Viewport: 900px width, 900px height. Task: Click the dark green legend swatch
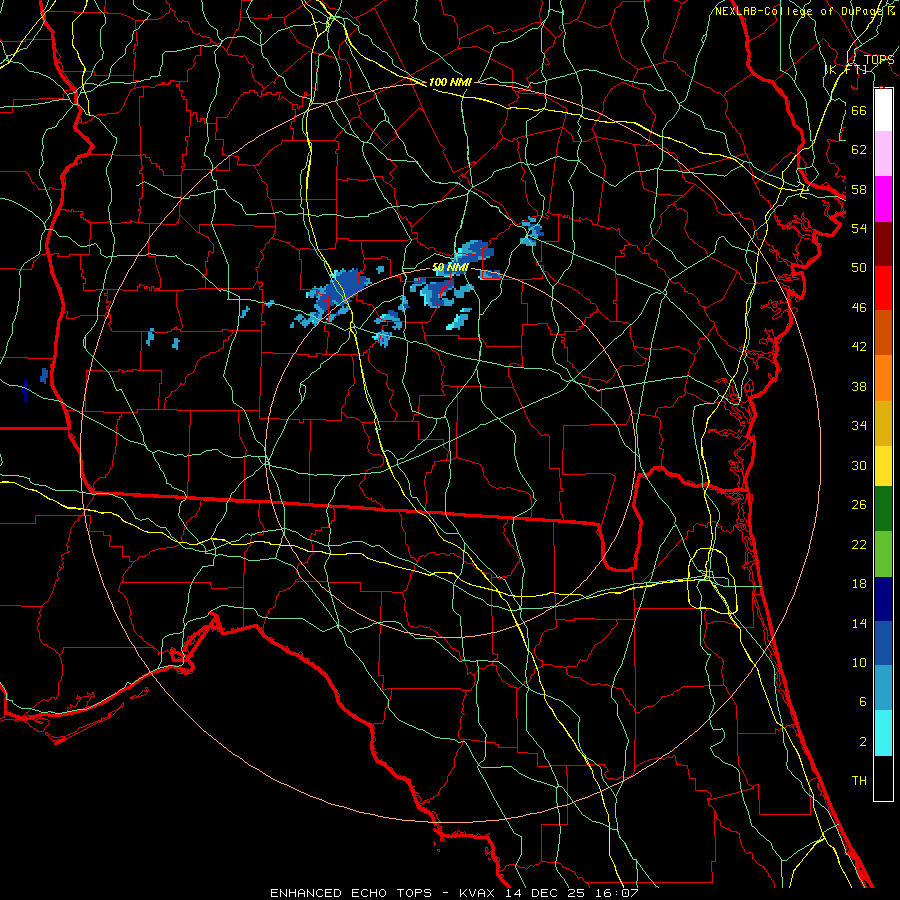883,509
